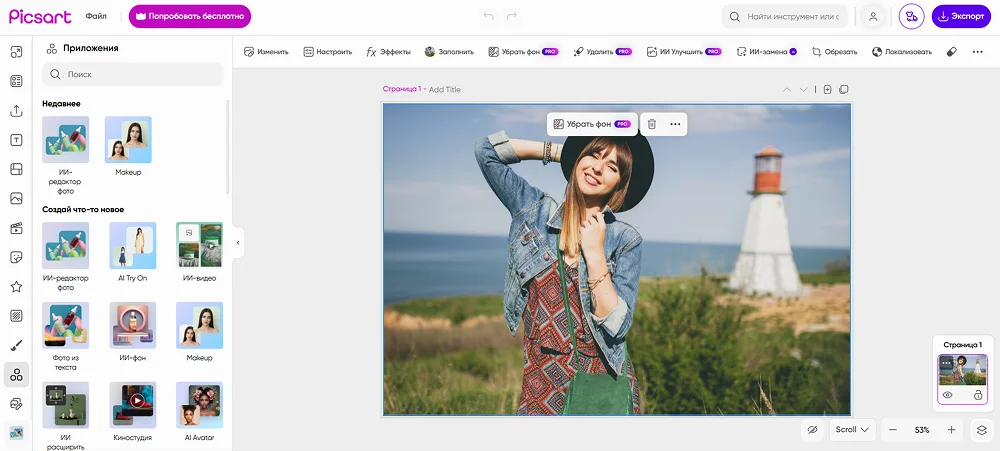Open the Файл menu
This screenshot has width=1000, height=451.
pos(96,17)
